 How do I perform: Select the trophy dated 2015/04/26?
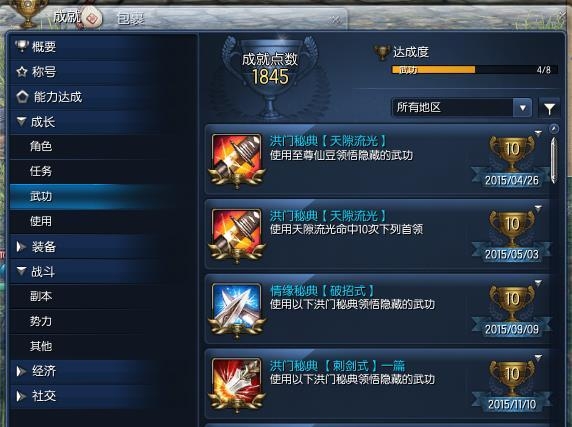tap(511, 160)
